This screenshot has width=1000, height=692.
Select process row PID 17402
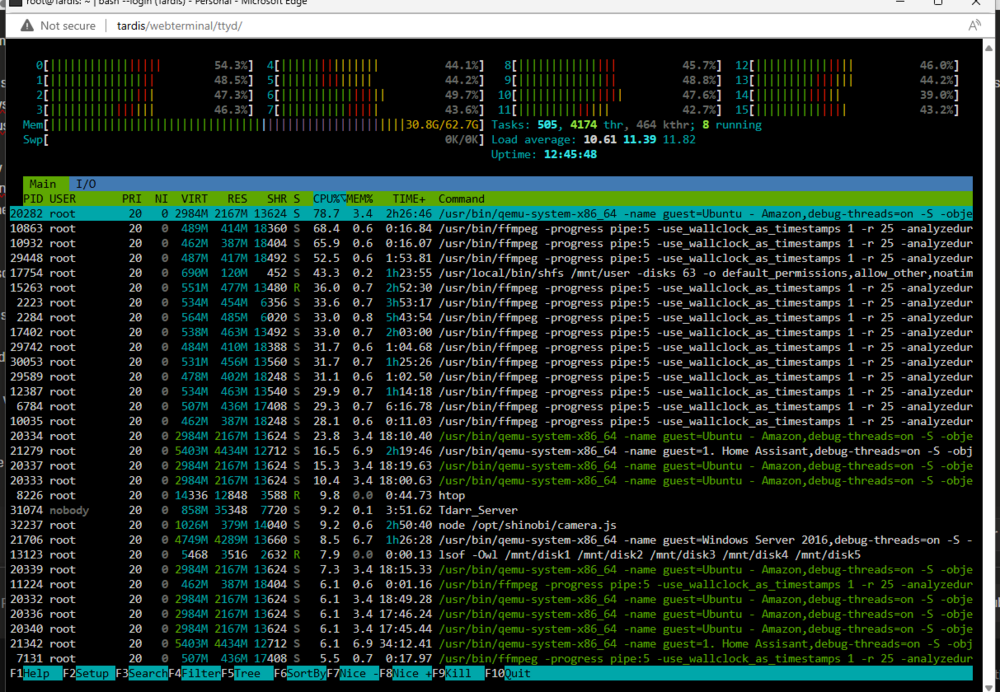coord(491,332)
